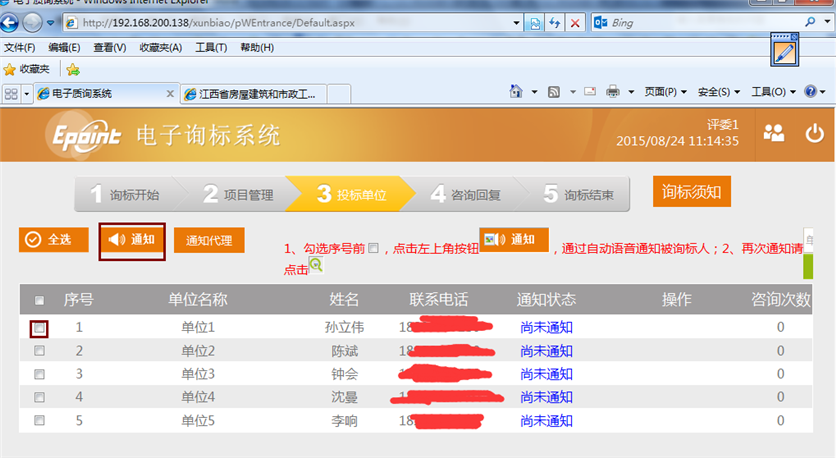Close the 电子质询系统 tab
The height and width of the screenshot is (458, 836).
click(170, 94)
